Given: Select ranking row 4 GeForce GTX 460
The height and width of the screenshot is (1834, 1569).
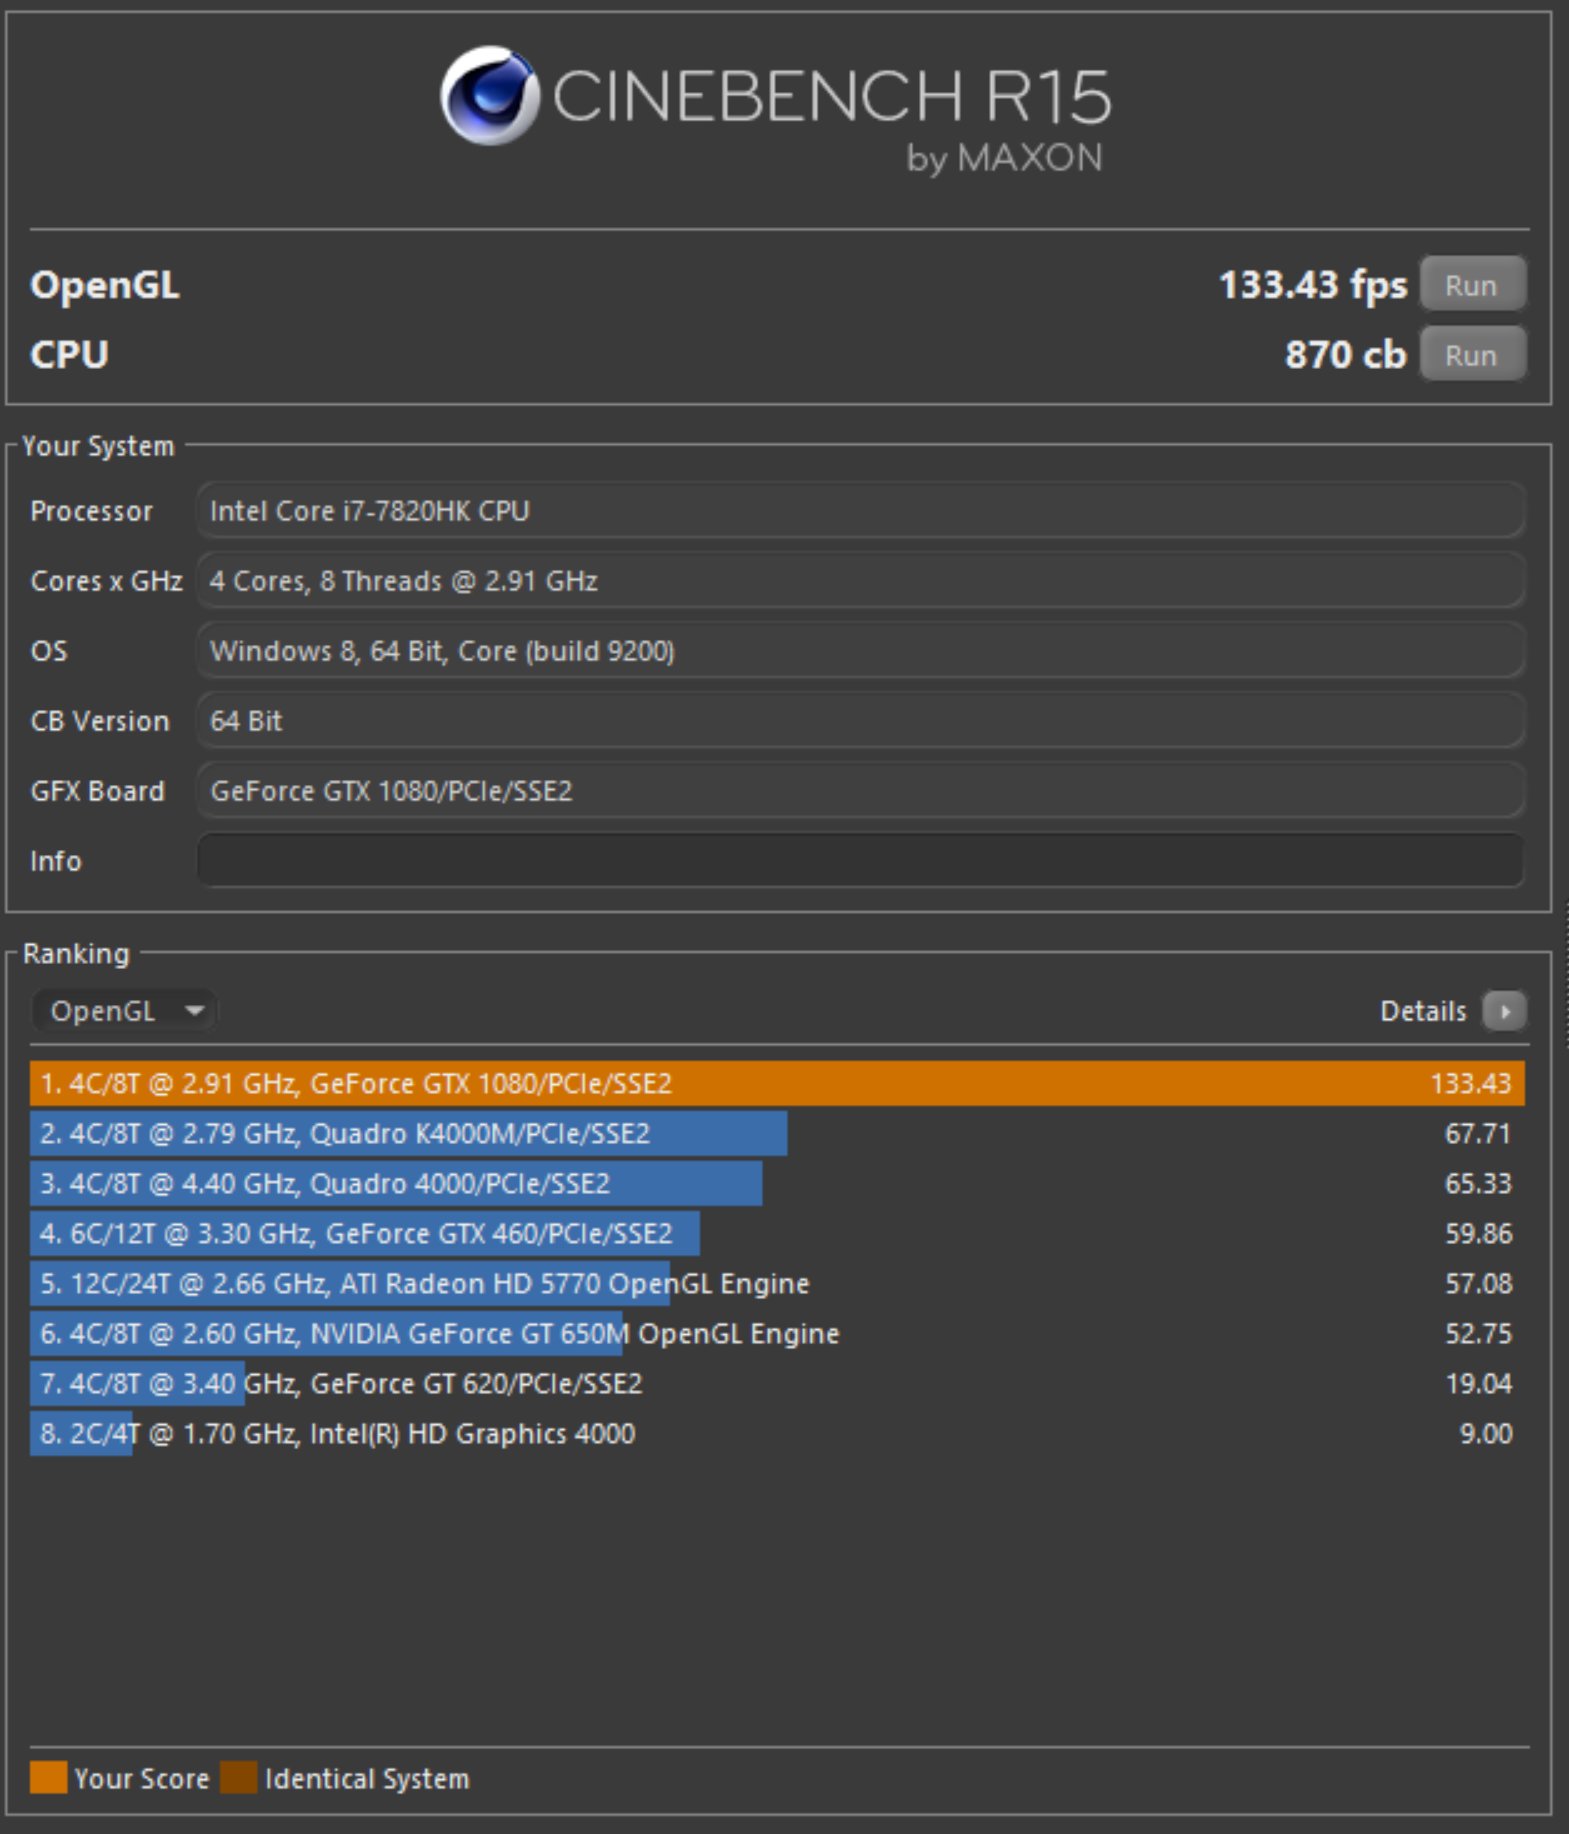Looking at the screenshot, I should (x=777, y=1233).
